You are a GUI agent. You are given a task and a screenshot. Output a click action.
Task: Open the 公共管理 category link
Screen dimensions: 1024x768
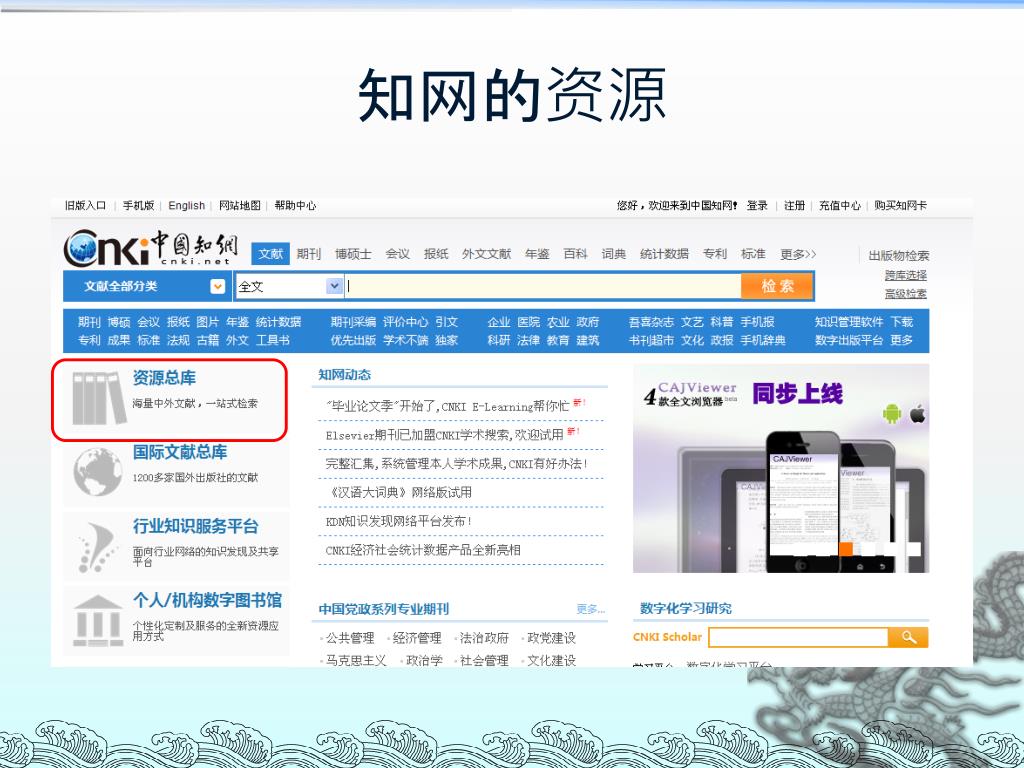click(350, 638)
